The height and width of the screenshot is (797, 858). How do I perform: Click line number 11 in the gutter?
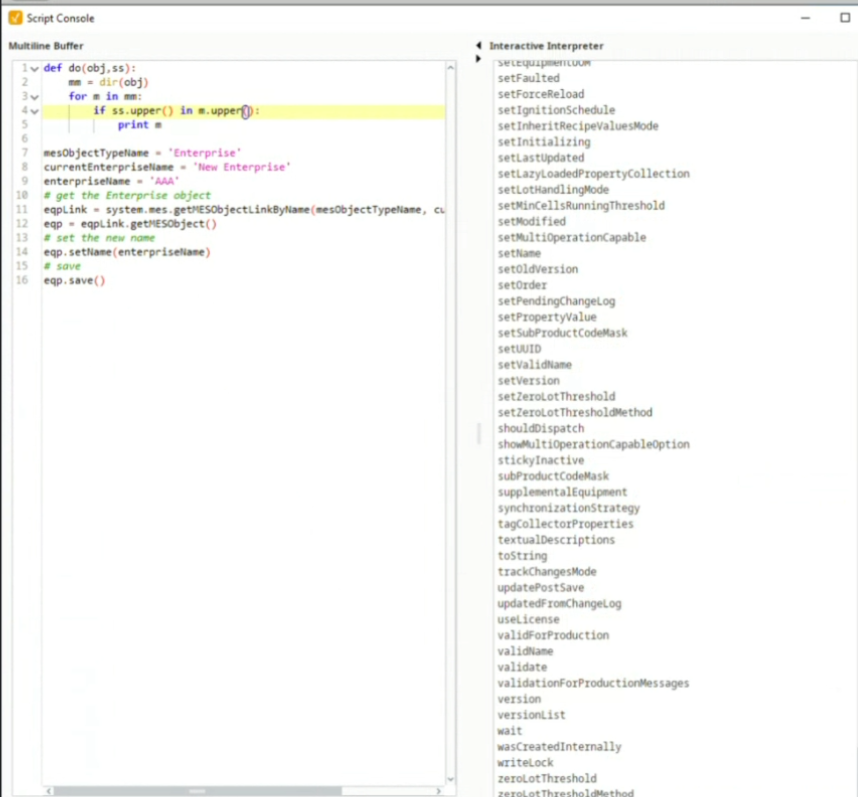[x=22, y=210]
